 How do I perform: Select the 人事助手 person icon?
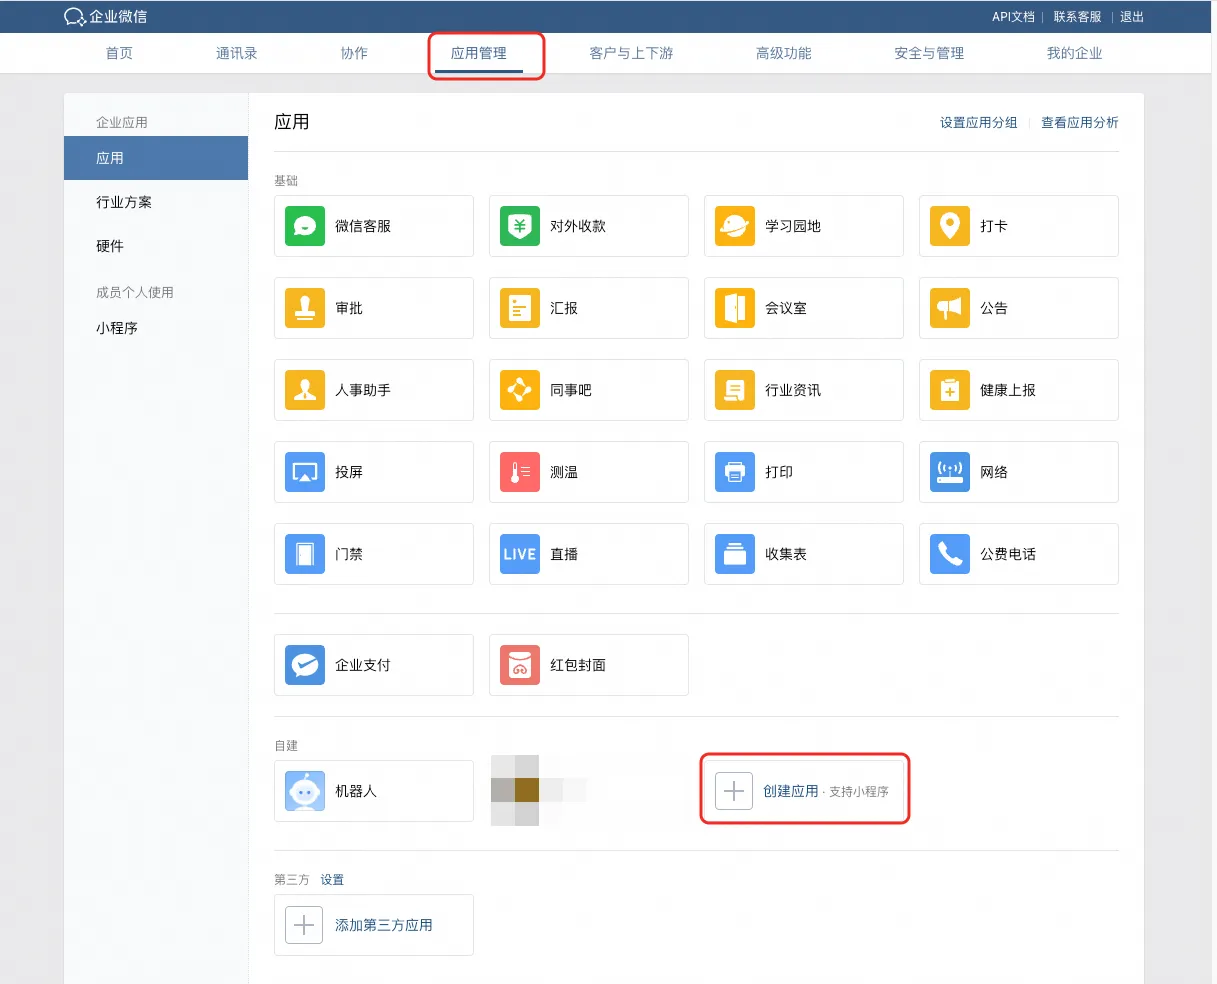click(305, 390)
